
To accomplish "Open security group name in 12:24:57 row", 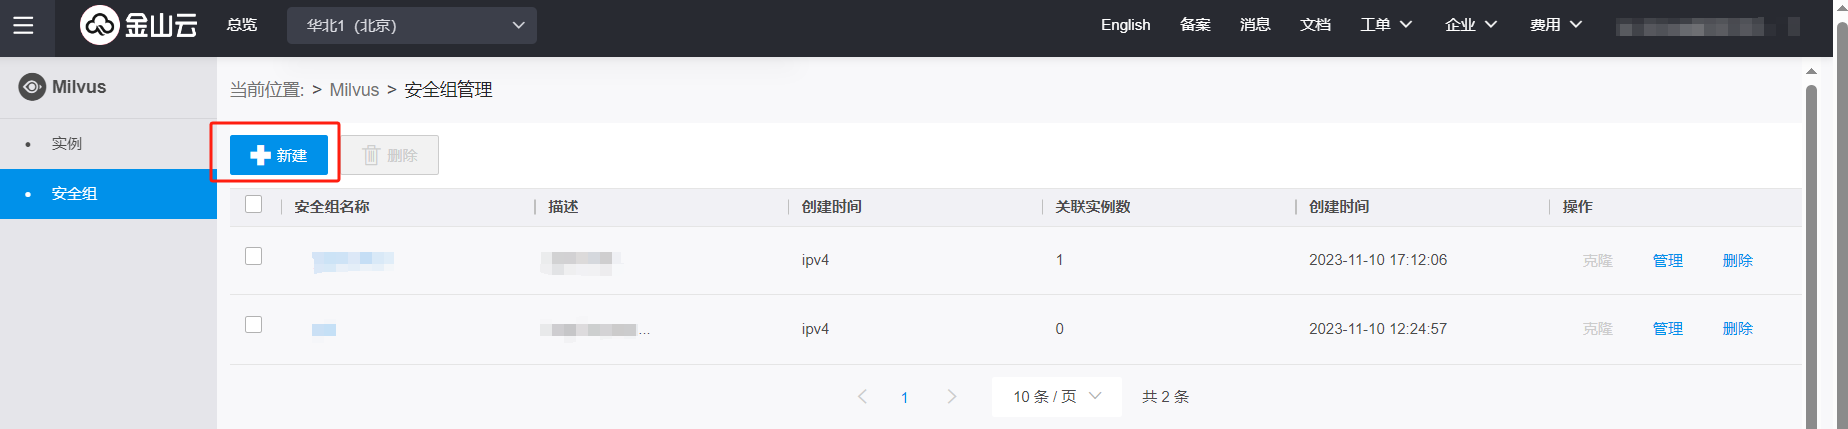I will [x=324, y=329].
